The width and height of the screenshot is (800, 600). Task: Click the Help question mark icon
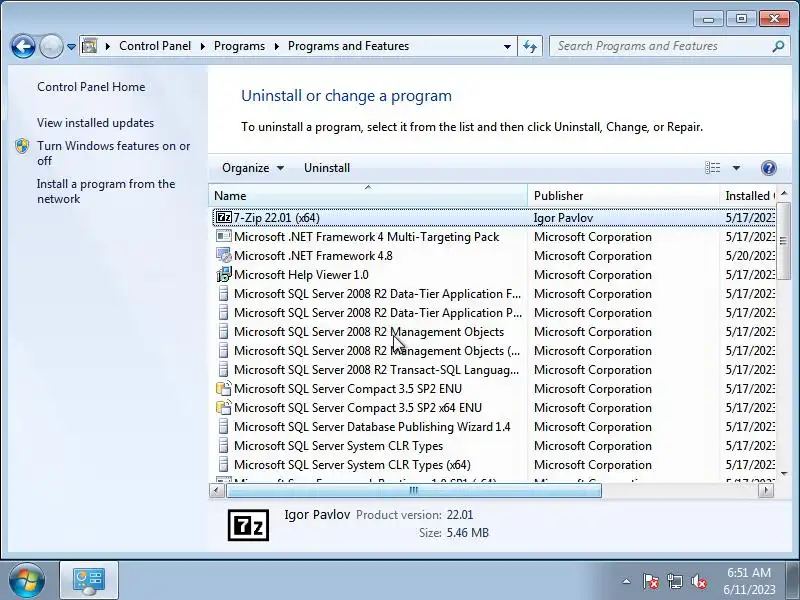[769, 167]
